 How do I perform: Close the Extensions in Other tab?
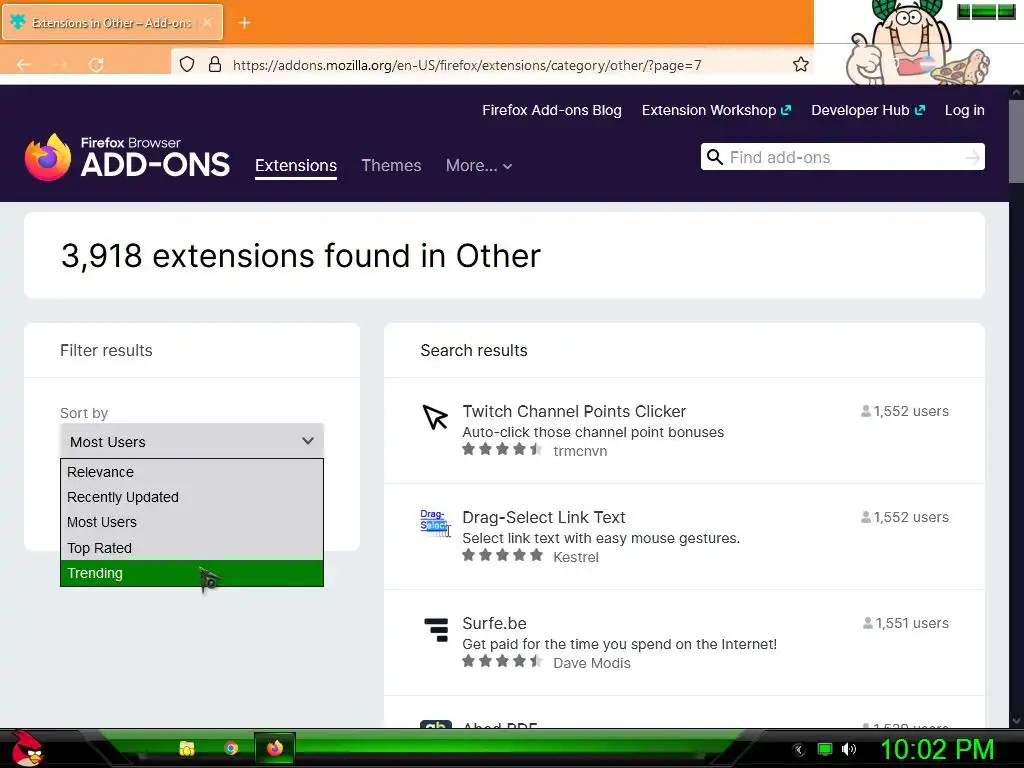(x=207, y=22)
